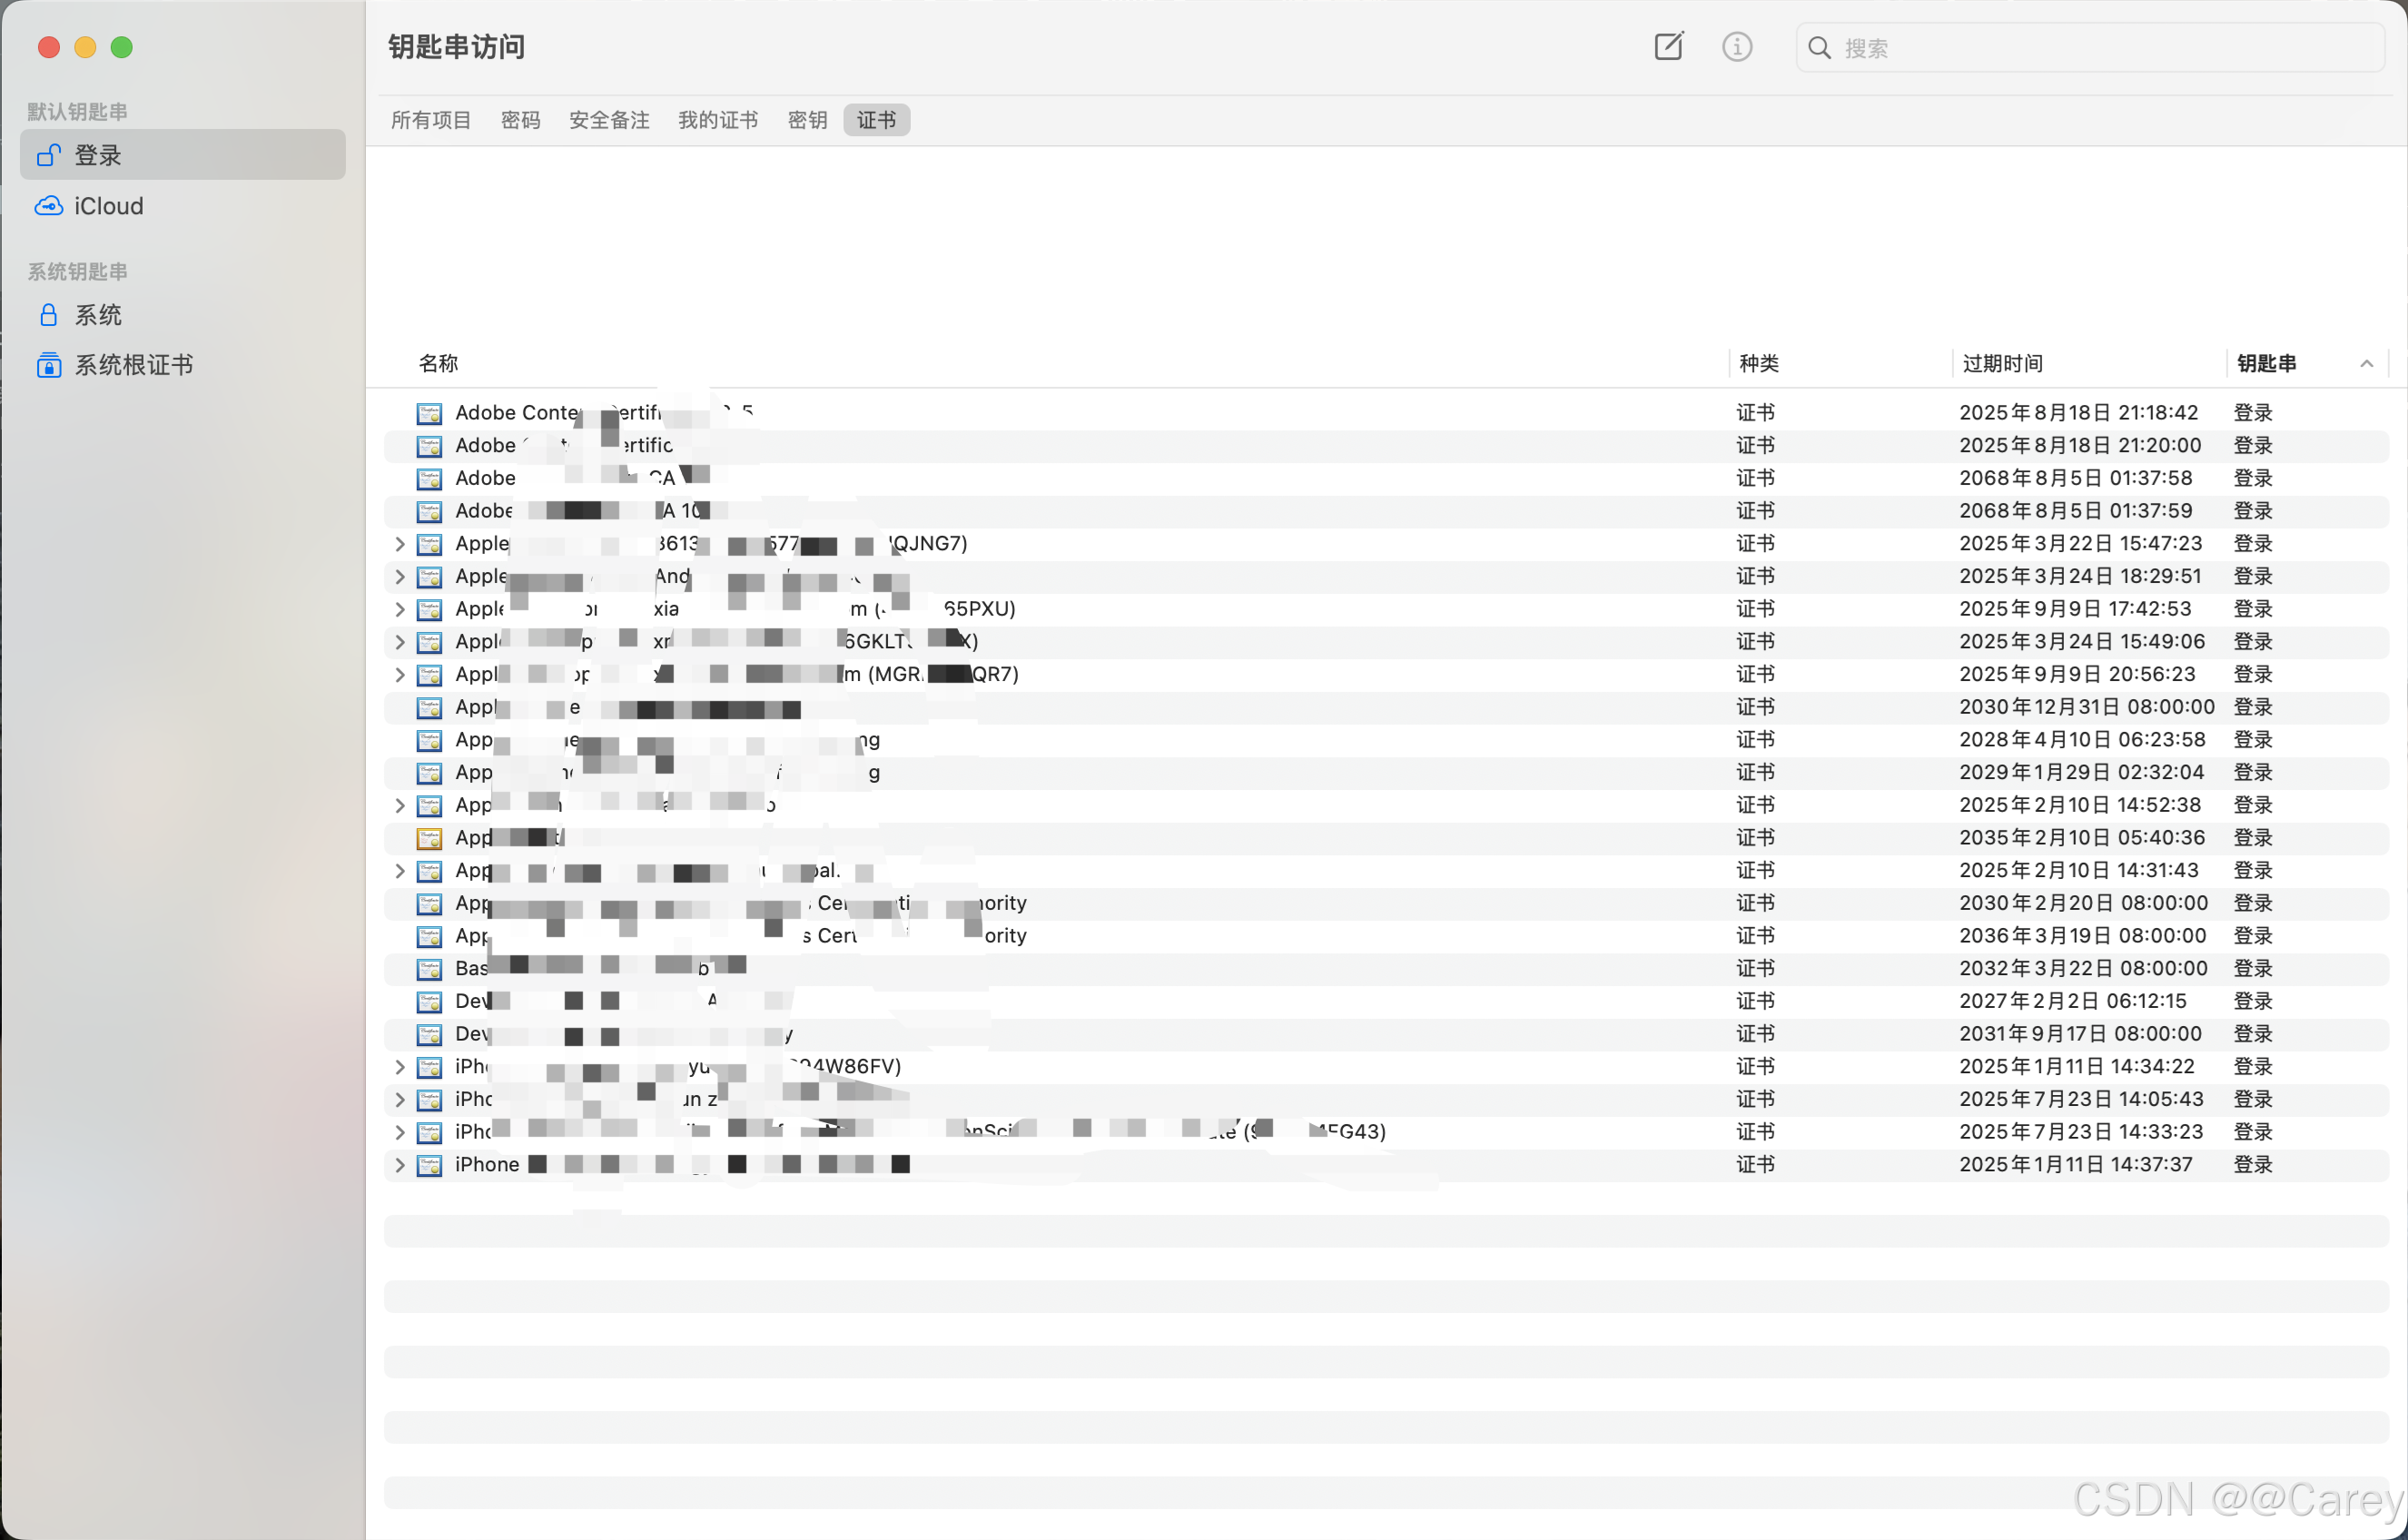Select the 登录 keychain unlocked lock icon
The width and height of the screenshot is (2408, 1540).
pos(48,155)
